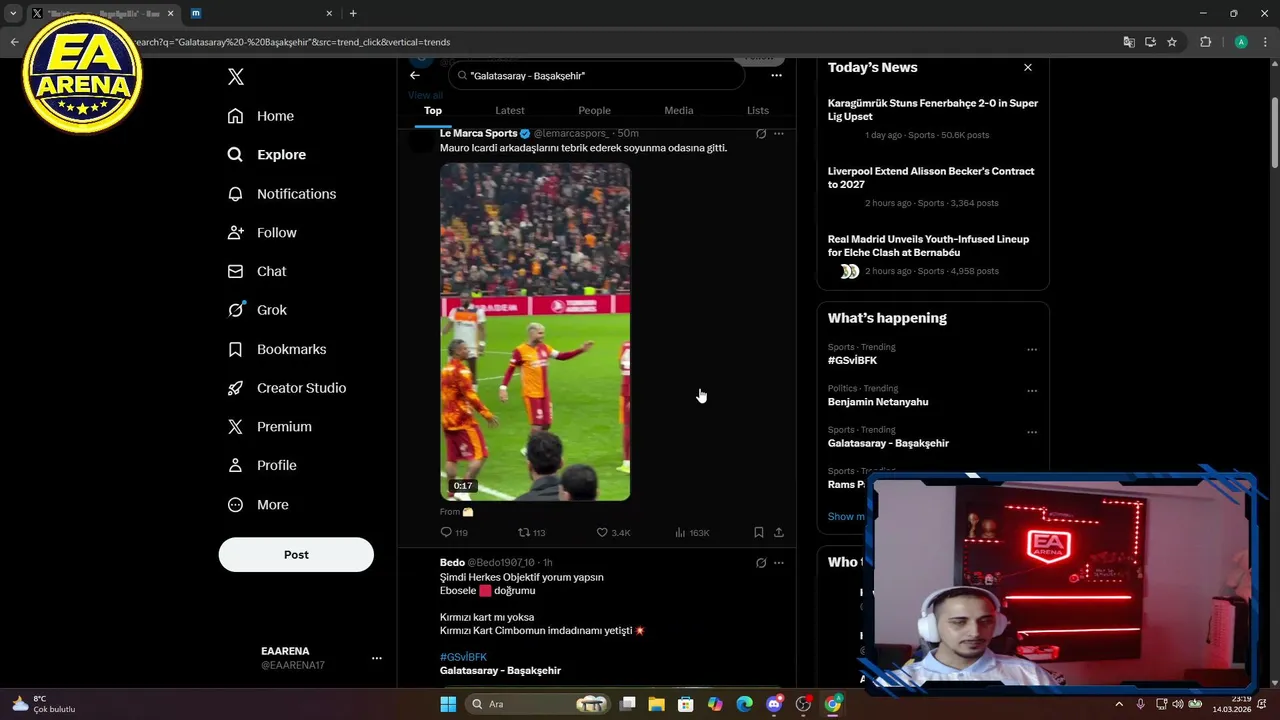Open EAARENA account switcher menu
Viewport: 1280px width, 720px height.
[x=377, y=658]
